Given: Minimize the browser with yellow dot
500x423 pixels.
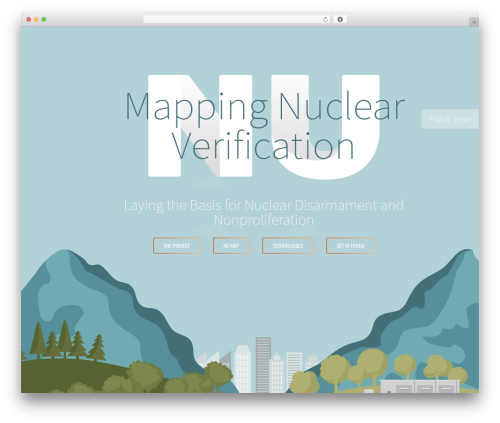Looking at the screenshot, I should 36,19.
